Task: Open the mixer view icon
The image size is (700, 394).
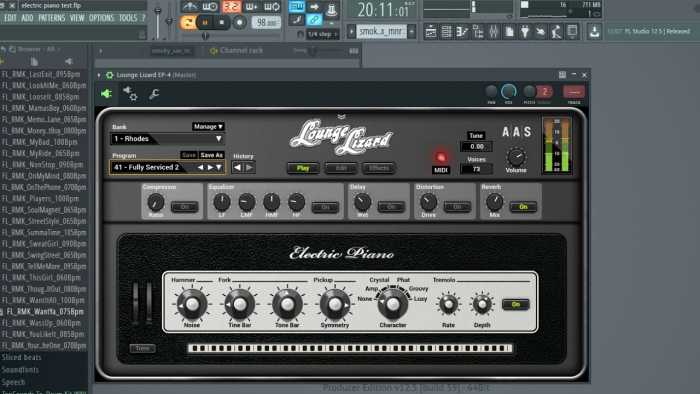Action: [x=494, y=32]
